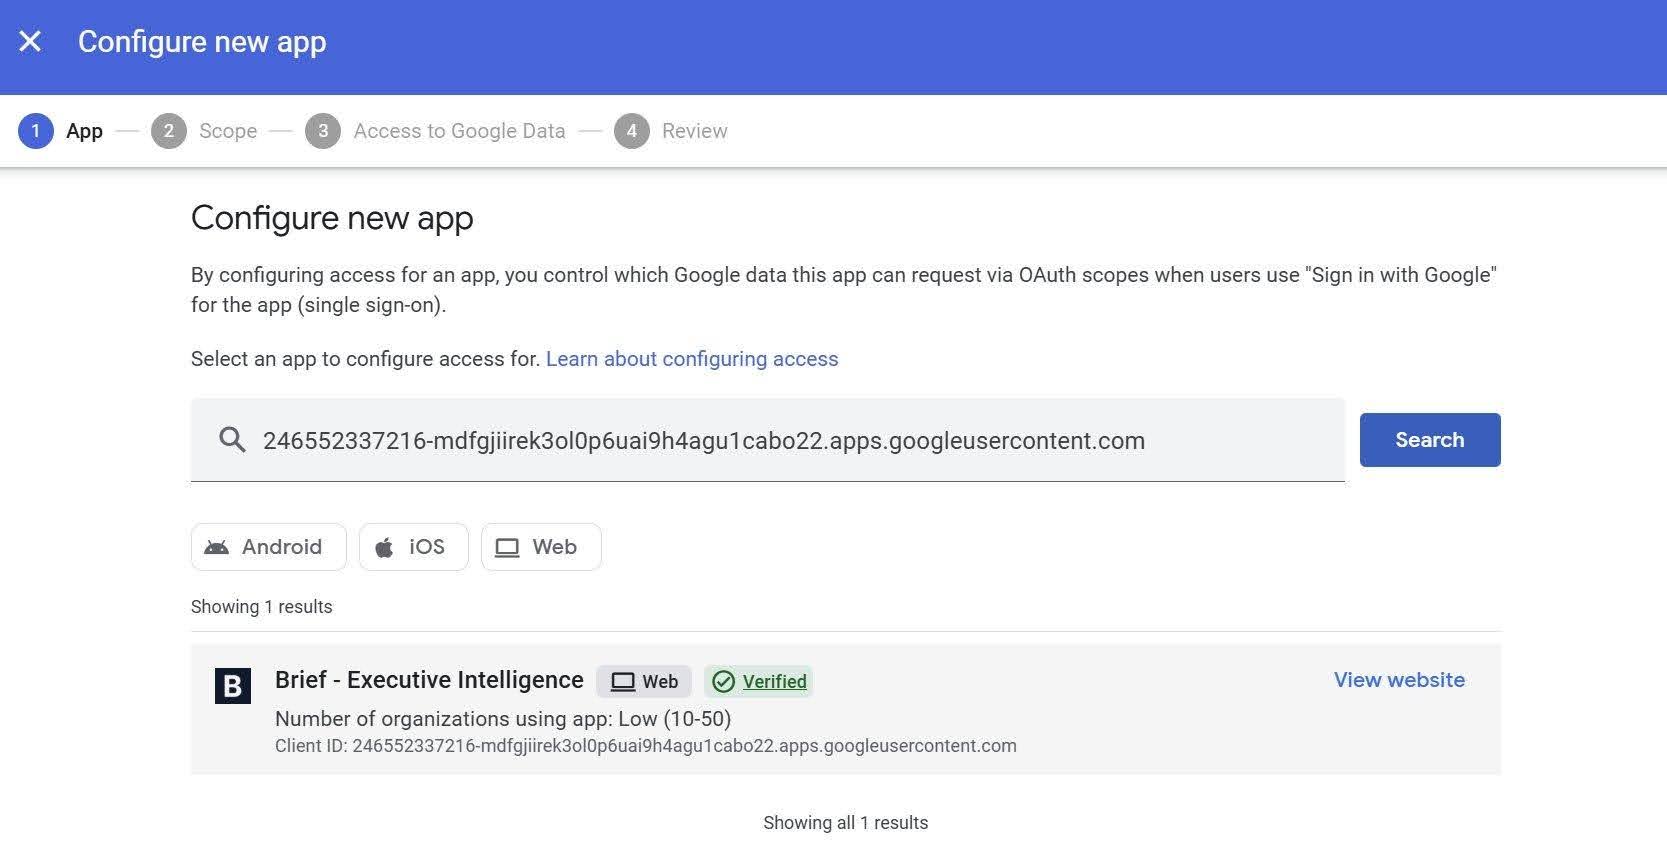The width and height of the screenshot is (1667, 865).
Task: Filter results by iOS apps
Action: pyautogui.click(x=413, y=547)
